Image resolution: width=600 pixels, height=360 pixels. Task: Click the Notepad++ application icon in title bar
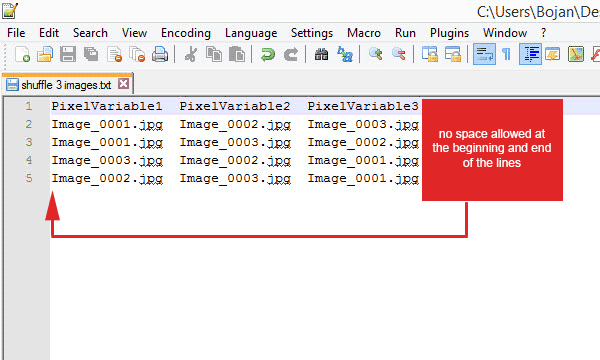10,10
